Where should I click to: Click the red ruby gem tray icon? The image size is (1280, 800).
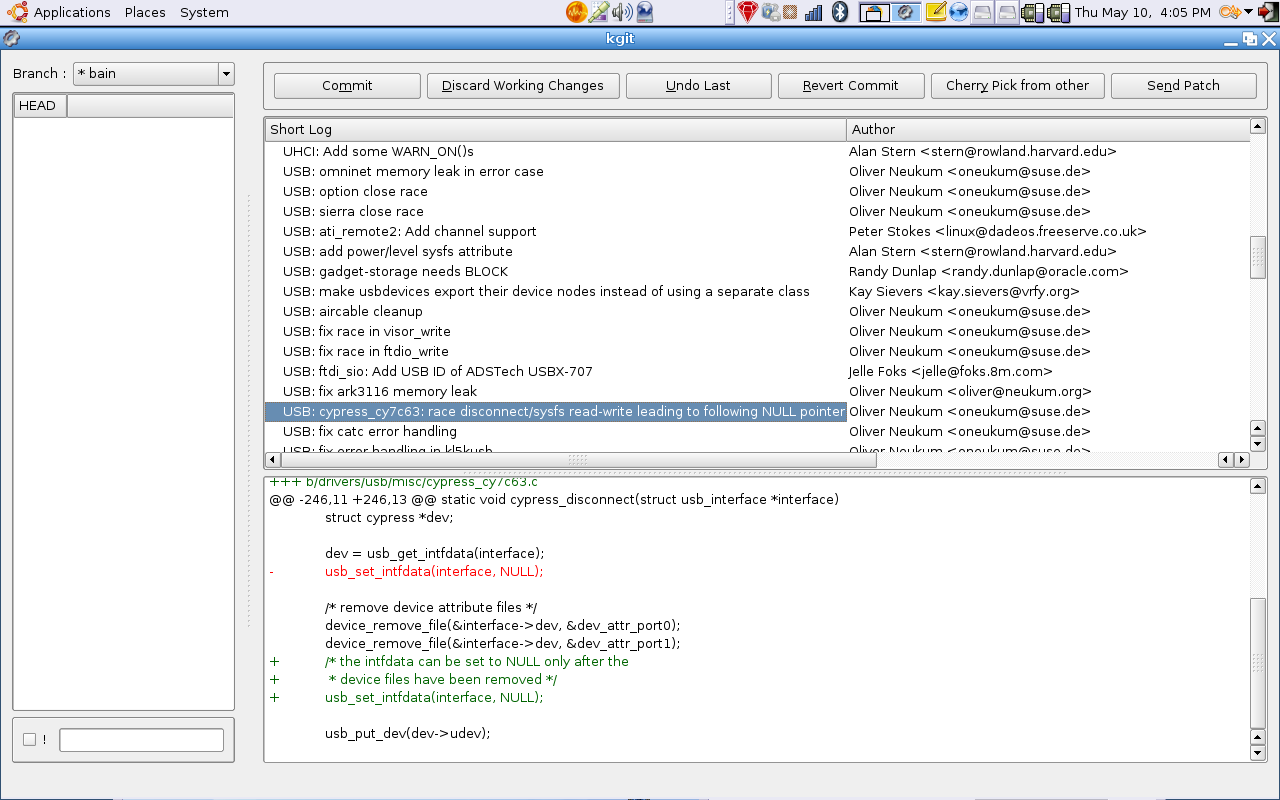[748, 12]
